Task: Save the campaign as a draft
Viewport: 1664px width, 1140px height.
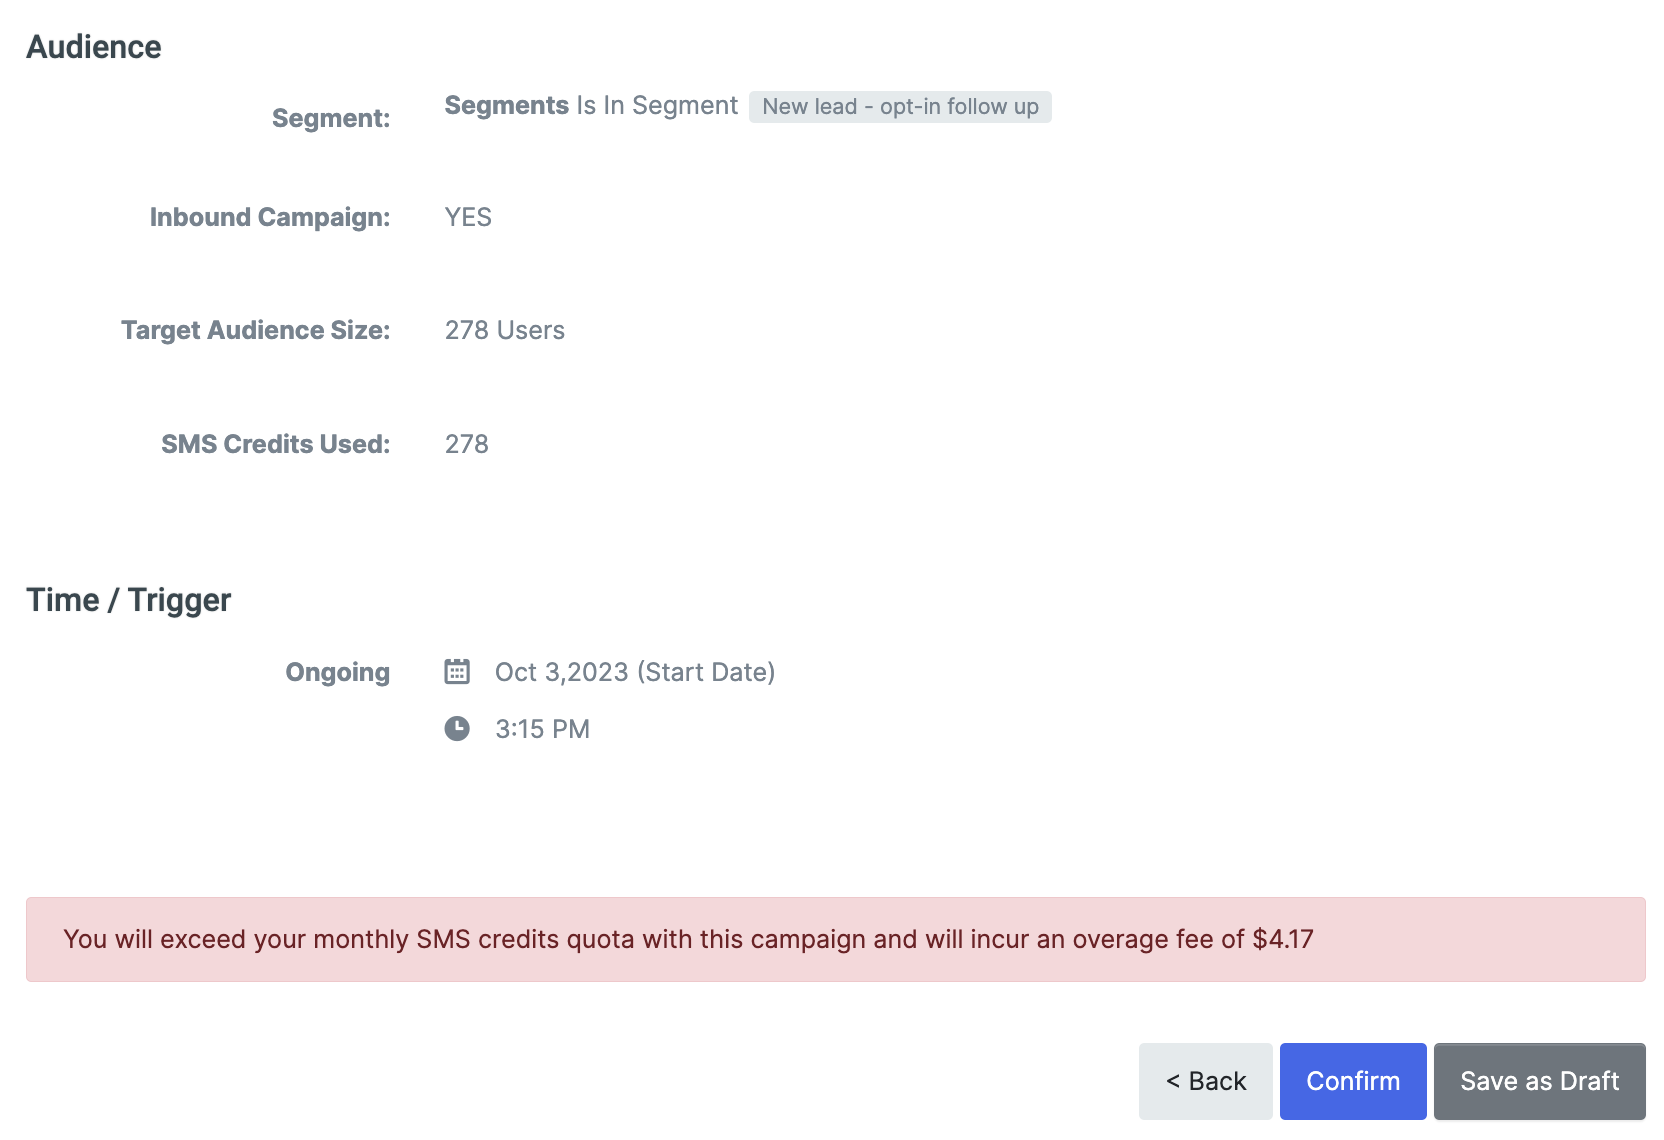Action: point(1539,1081)
